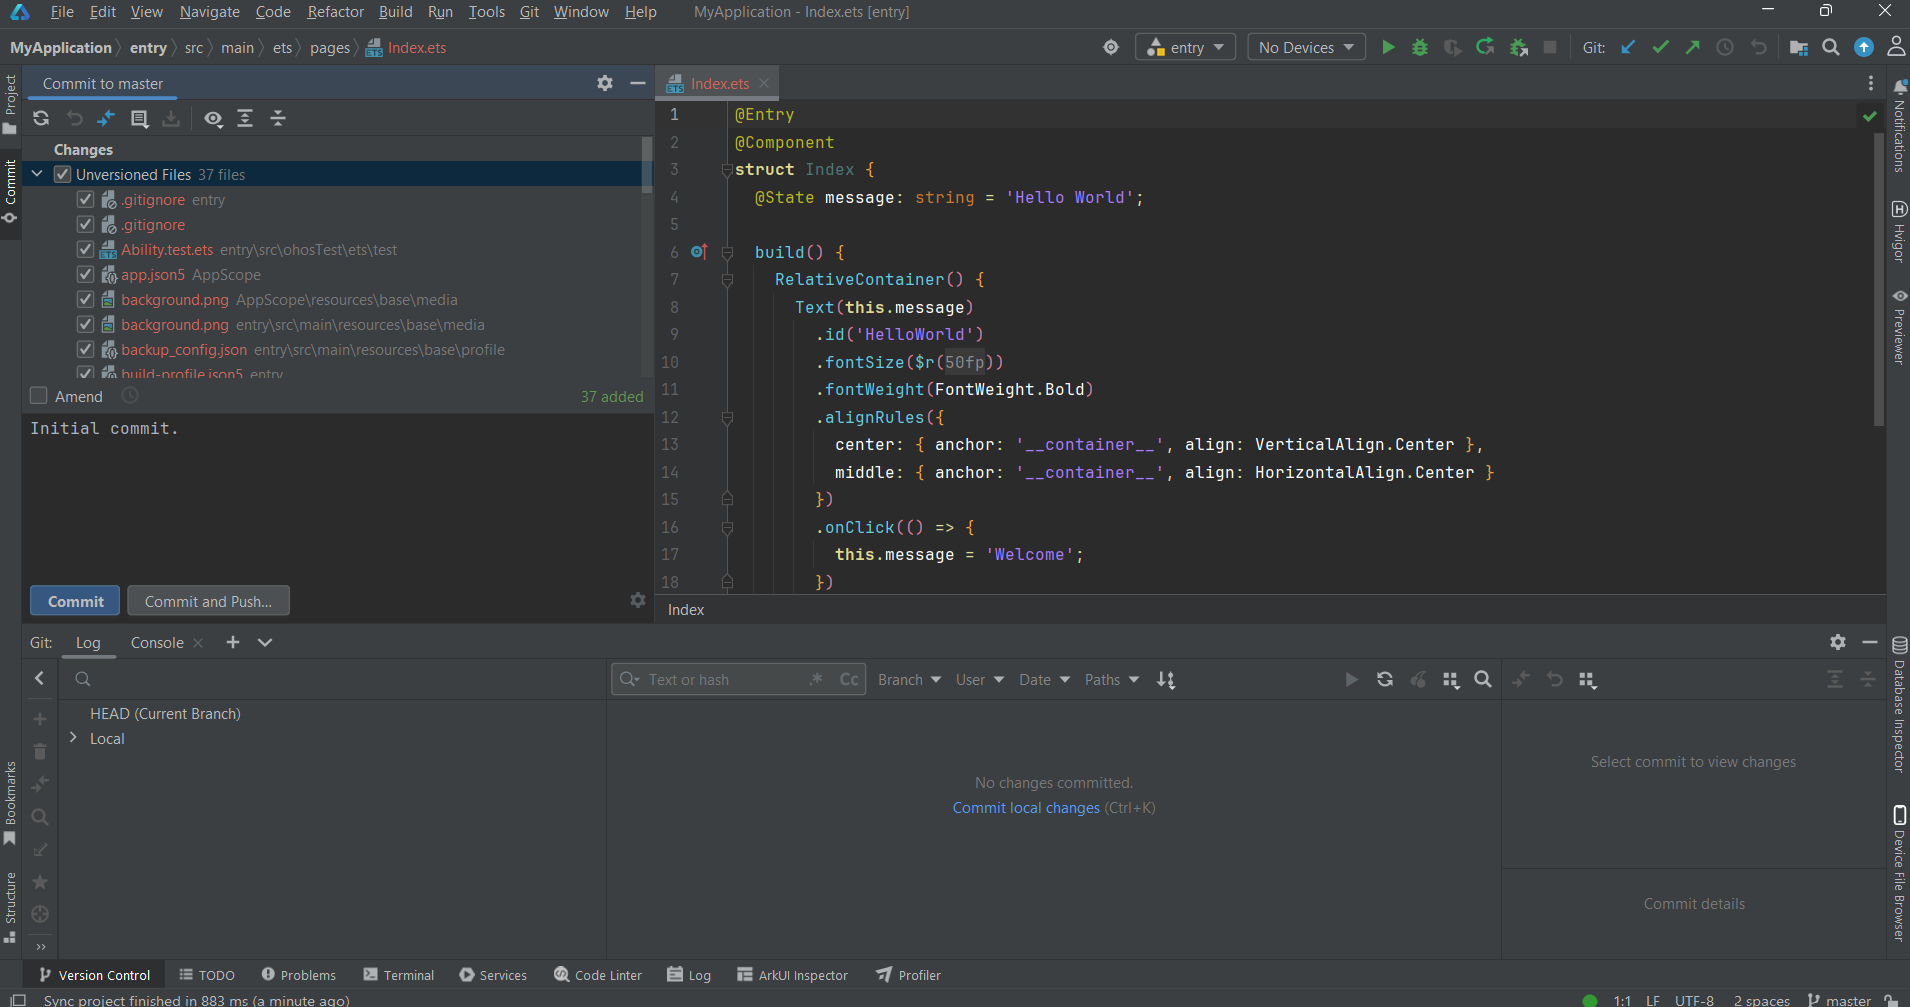Click commit message history clock icon
Image resolution: width=1910 pixels, height=1007 pixels.
130,396
